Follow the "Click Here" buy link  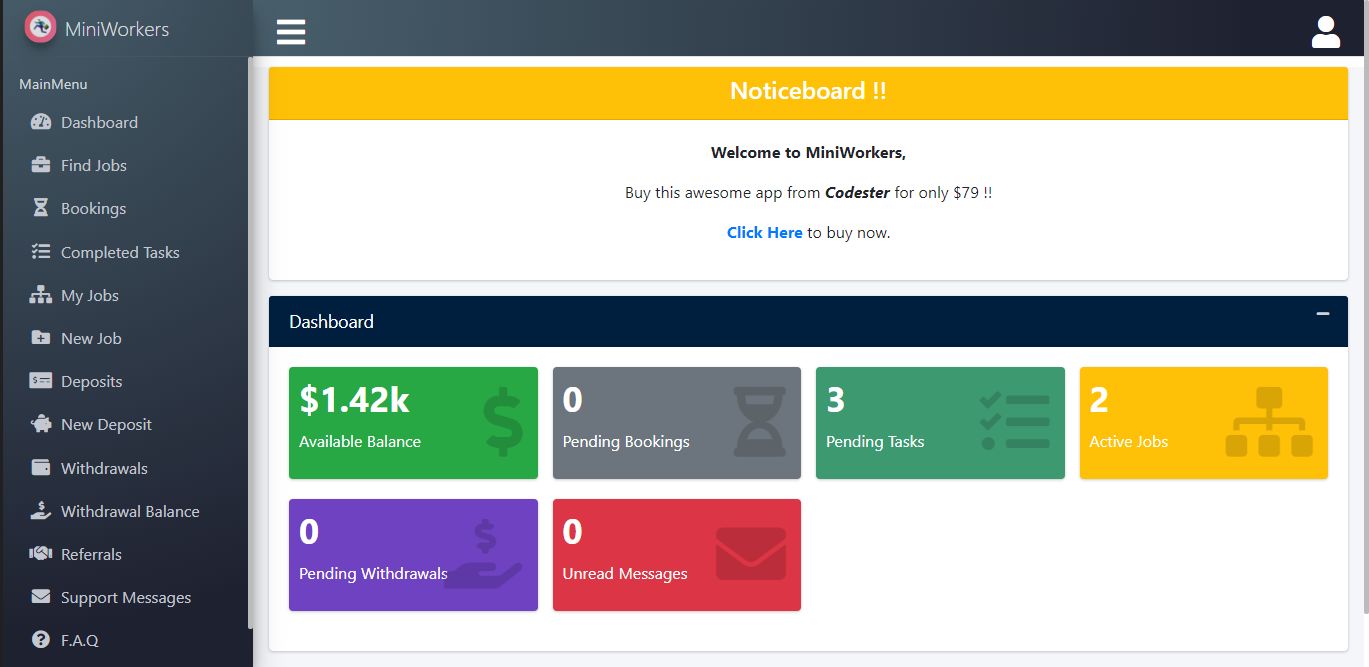pos(764,233)
